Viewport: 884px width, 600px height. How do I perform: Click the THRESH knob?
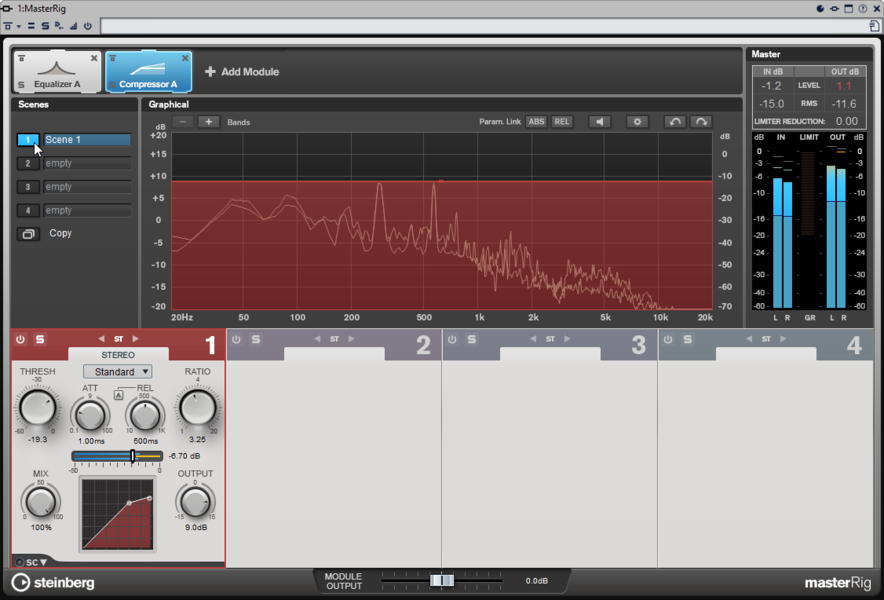(37, 408)
